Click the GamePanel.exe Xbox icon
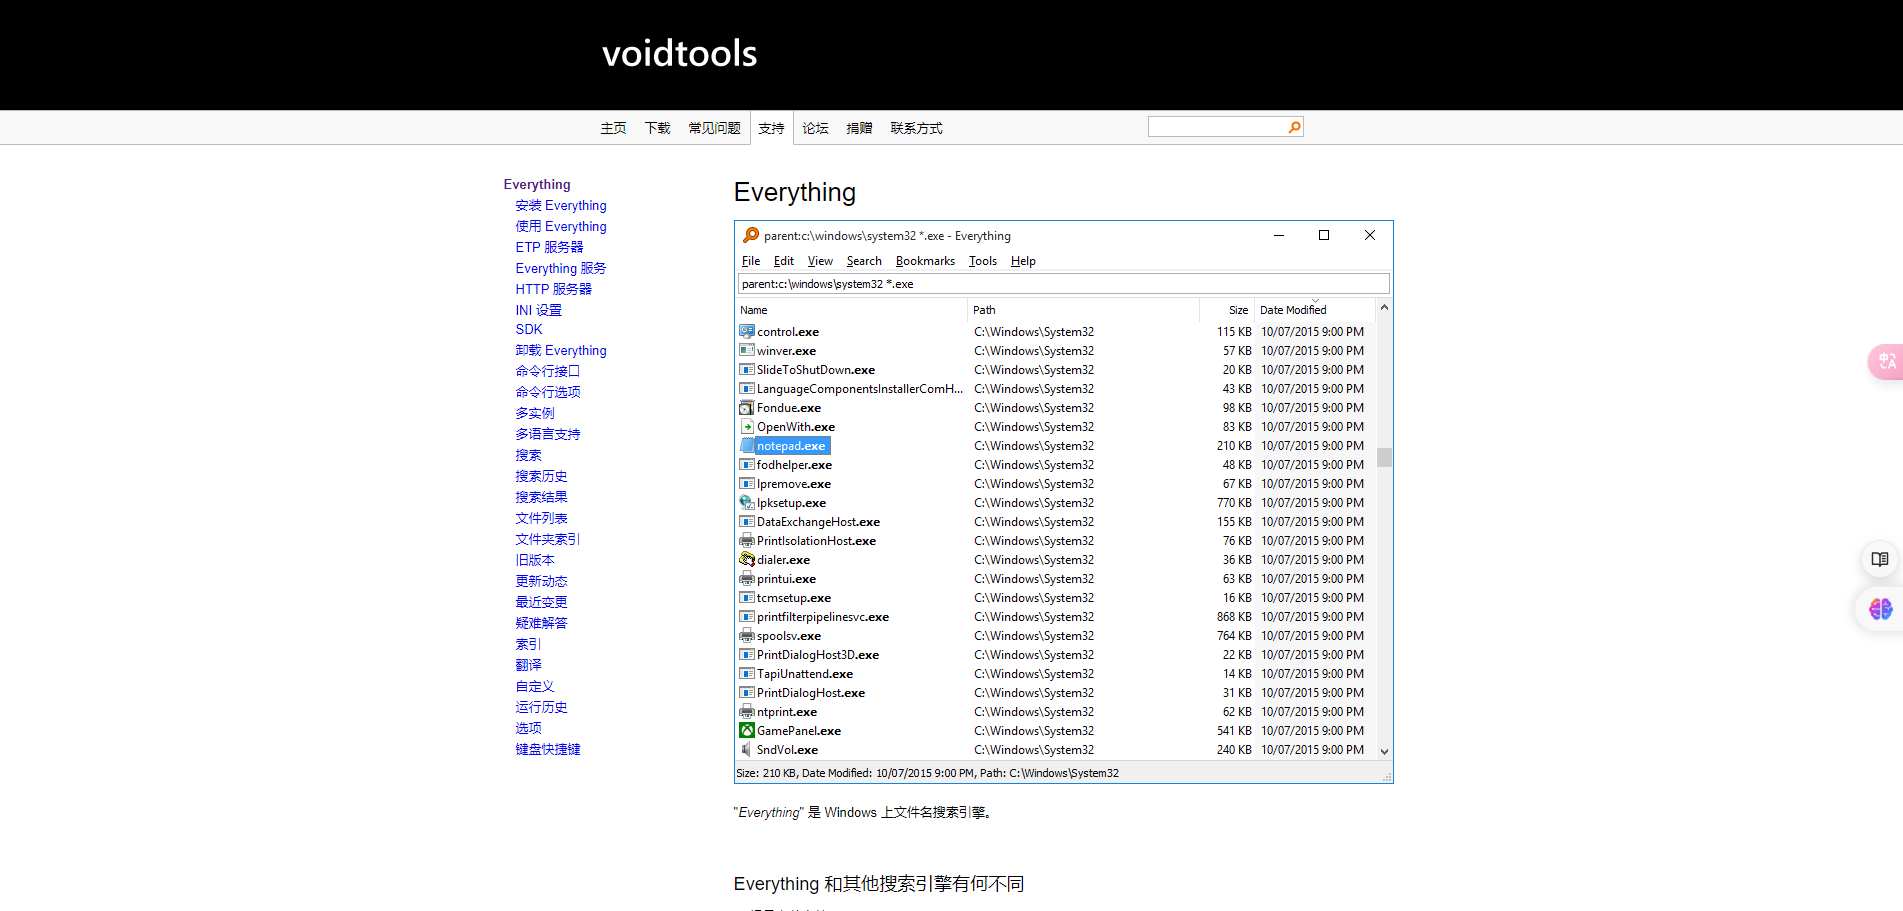Viewport: 1903px width, 911px height. [746, 730]
